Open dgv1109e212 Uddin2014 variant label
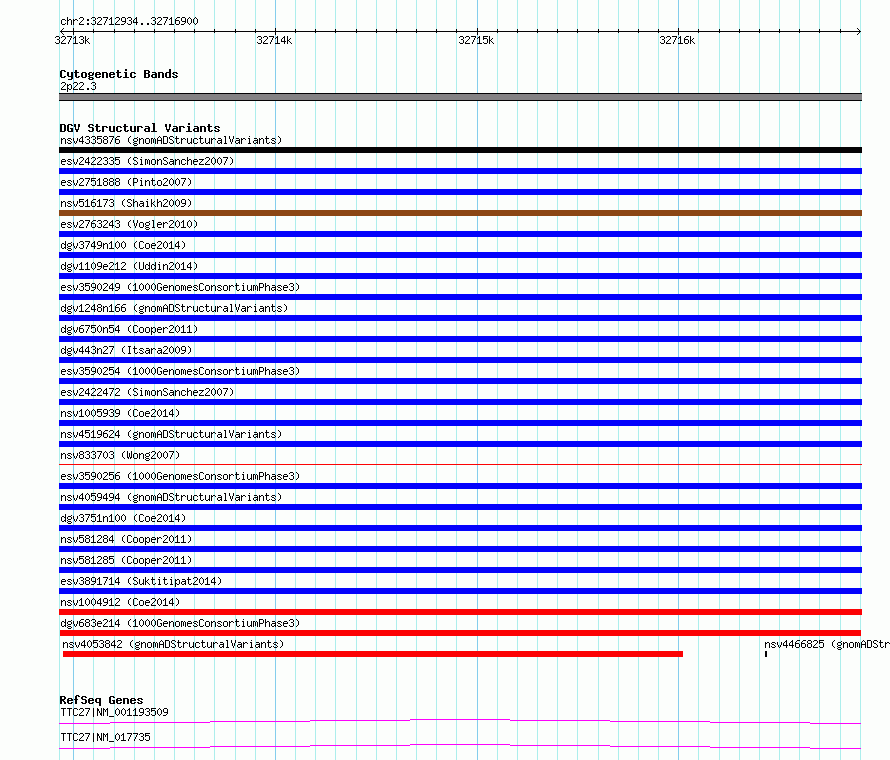The image size is (890, 760). [x=129, y=266]
